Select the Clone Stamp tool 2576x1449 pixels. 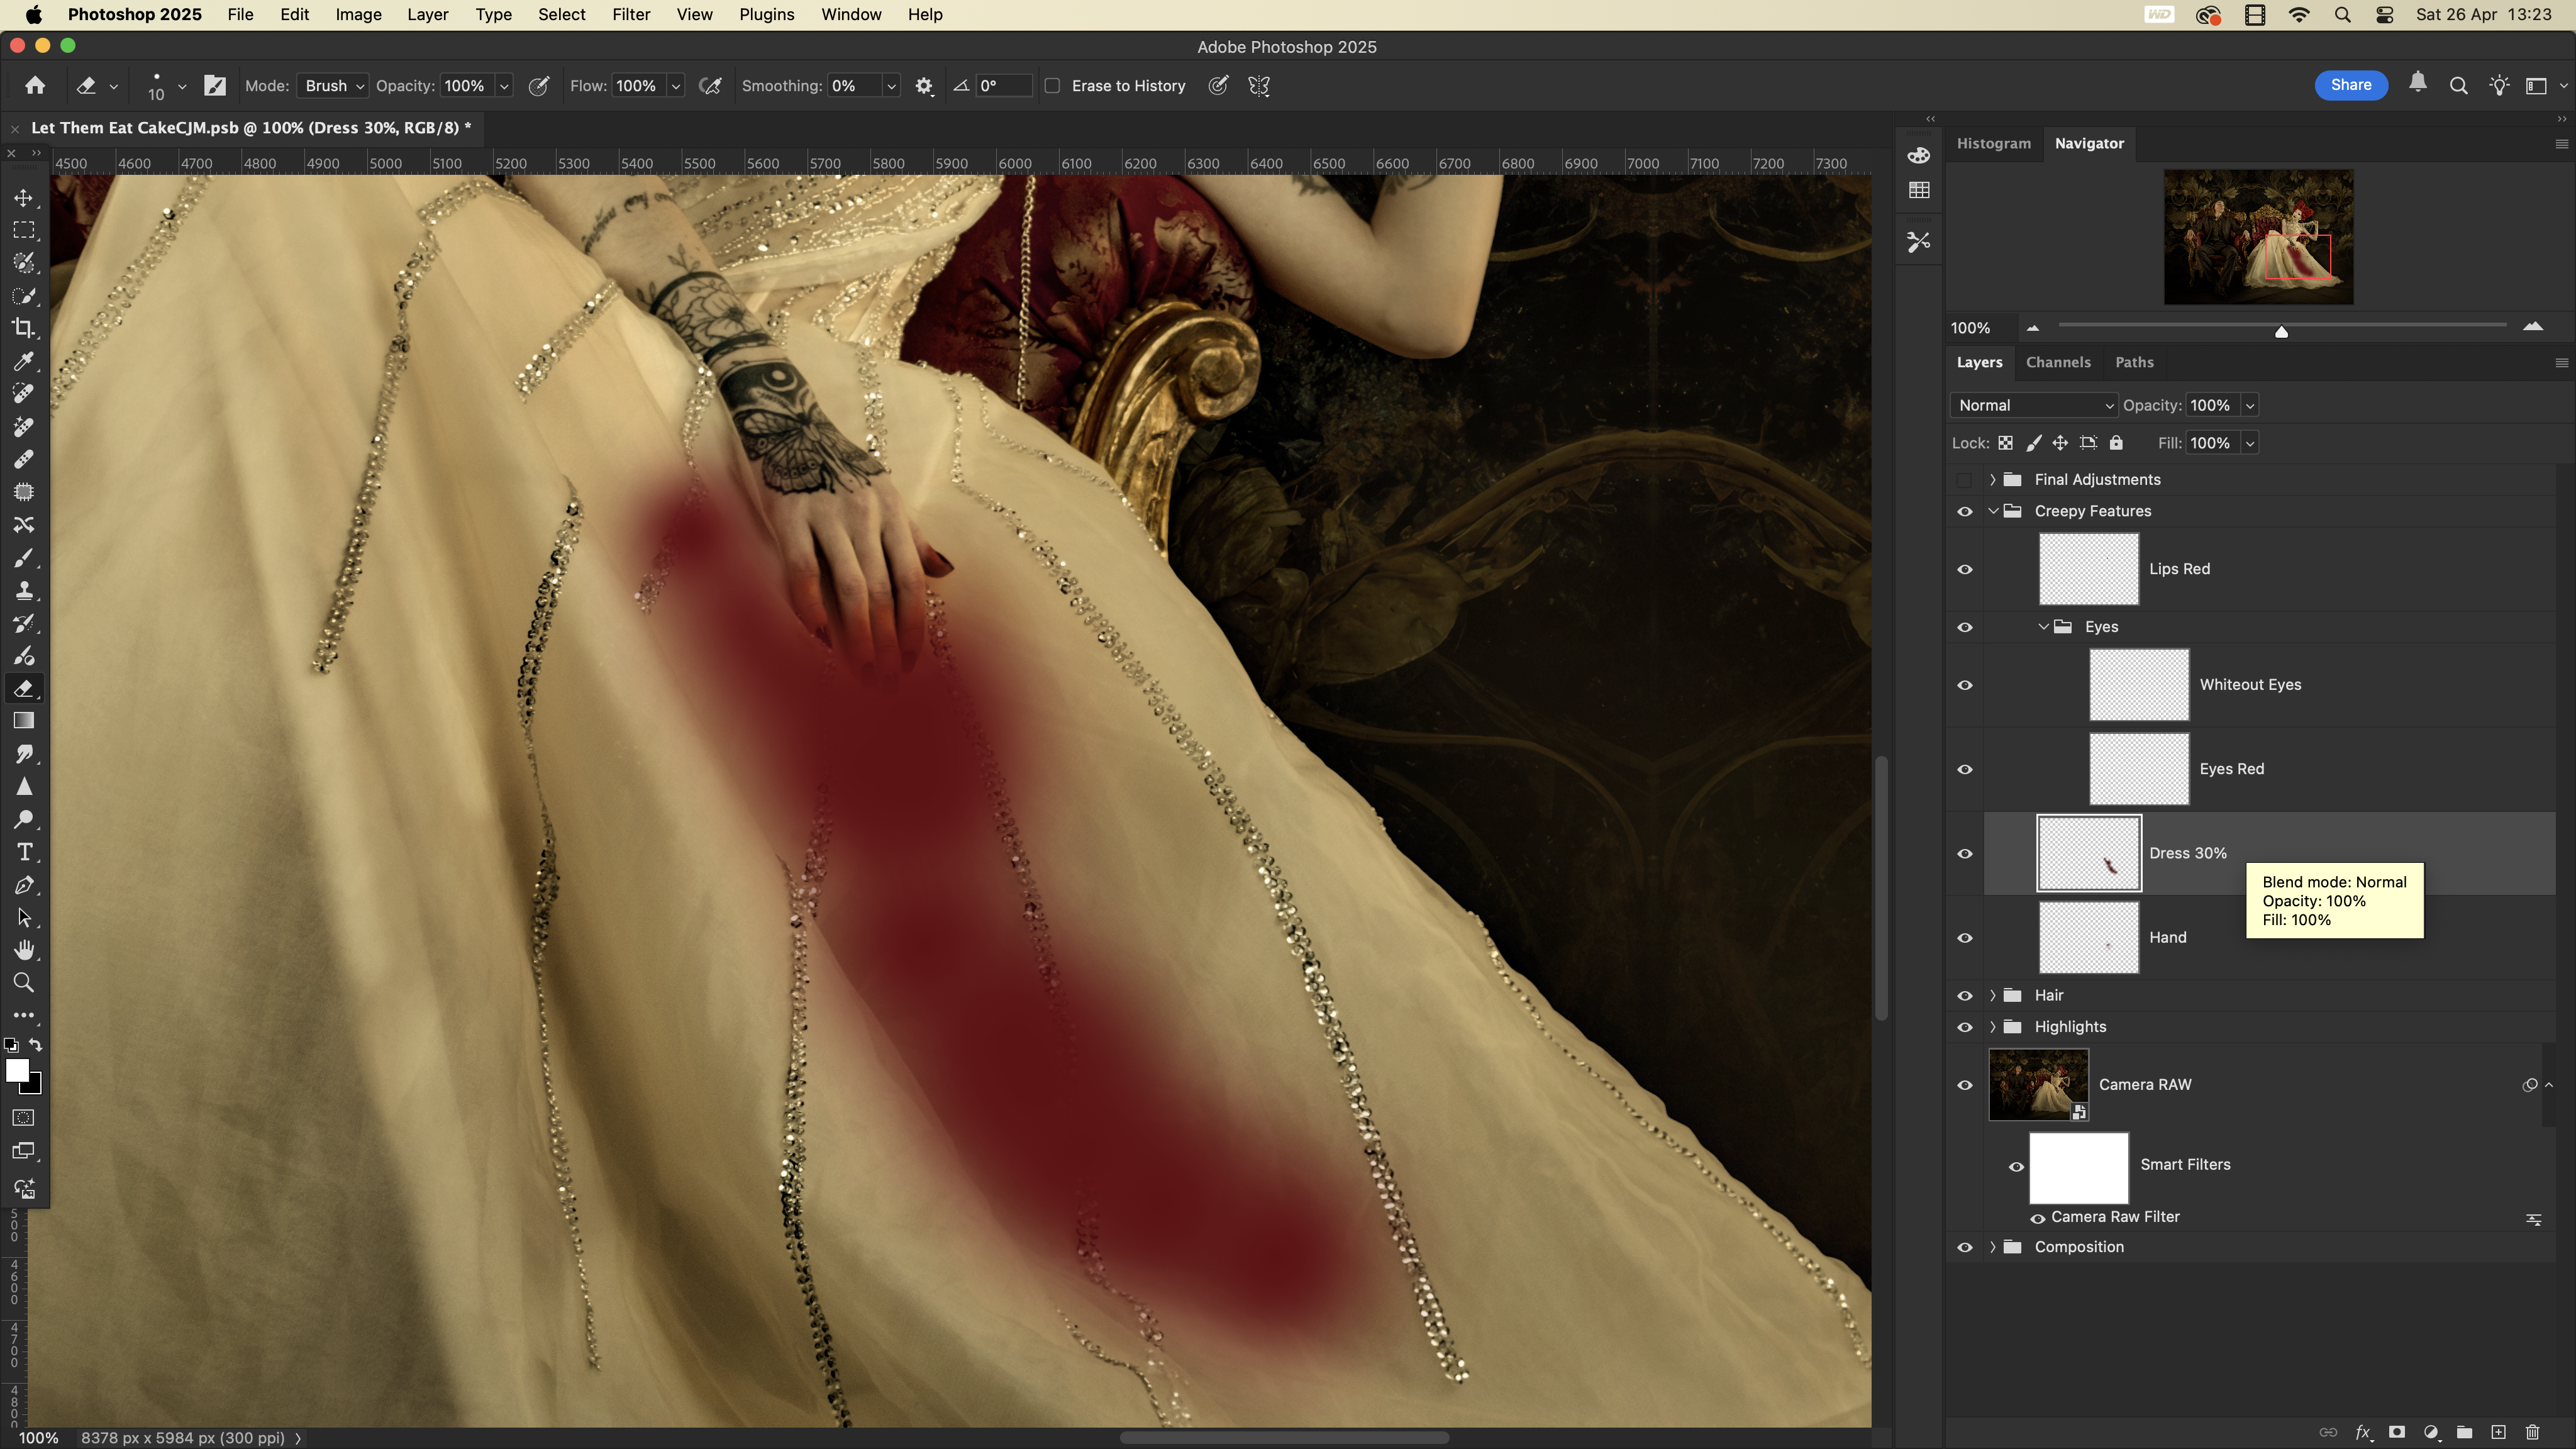point(24,590)
